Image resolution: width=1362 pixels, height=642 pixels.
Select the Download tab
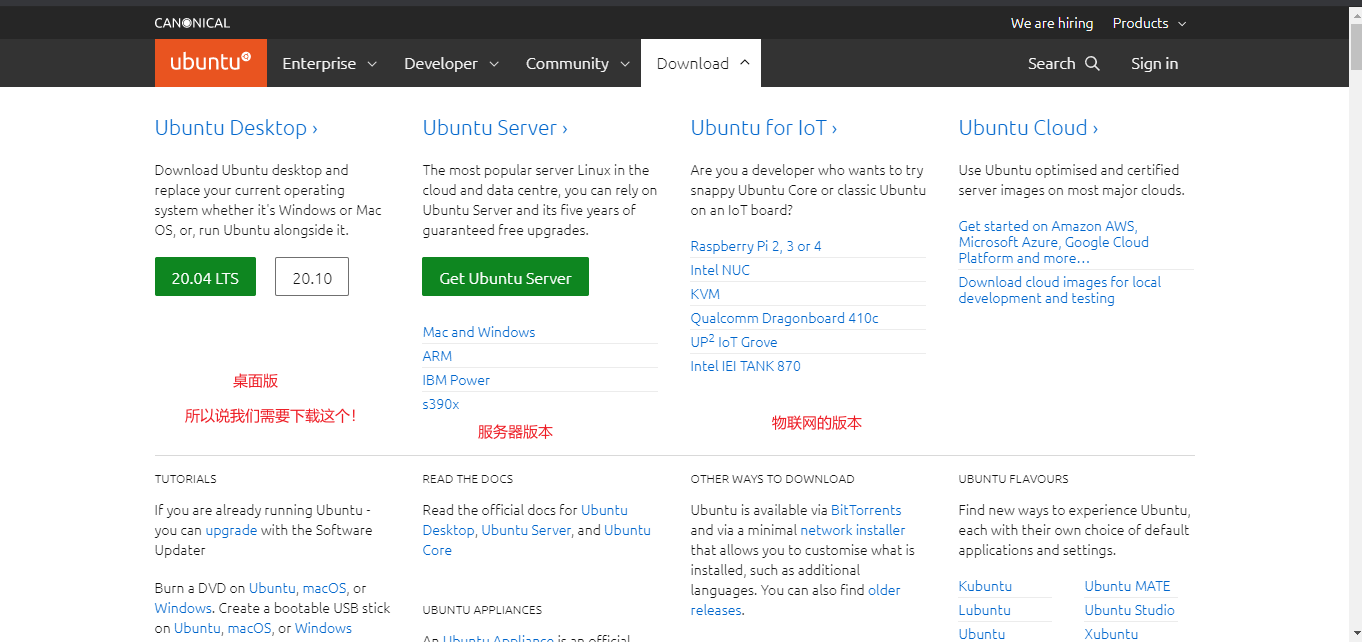tap(701, 63)
